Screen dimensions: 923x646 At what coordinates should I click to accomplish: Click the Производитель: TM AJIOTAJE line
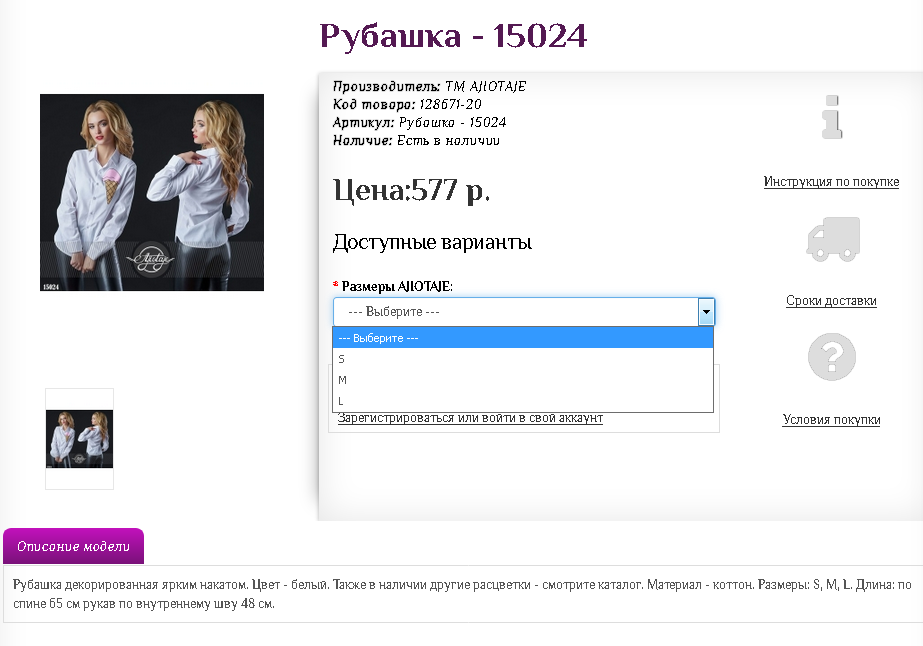[x=430, y=86]
